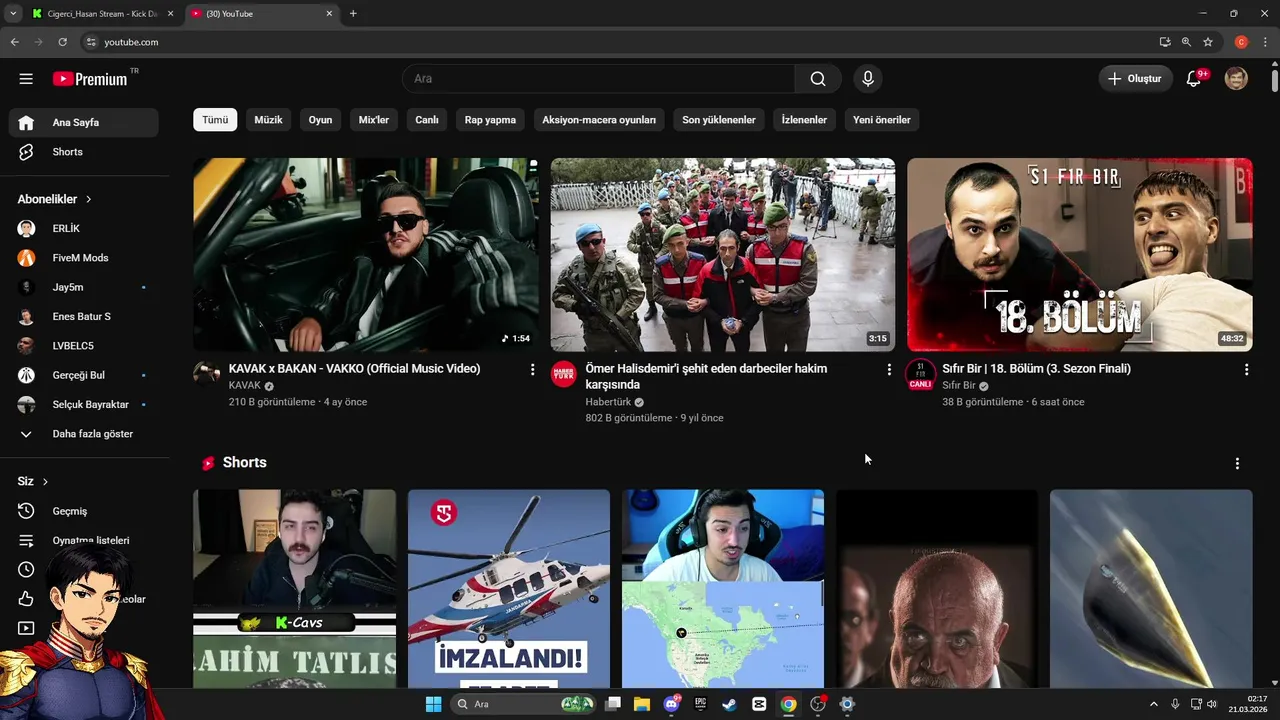Open the Shorts shelf three-dot menu

click(x=1237, y=464)
